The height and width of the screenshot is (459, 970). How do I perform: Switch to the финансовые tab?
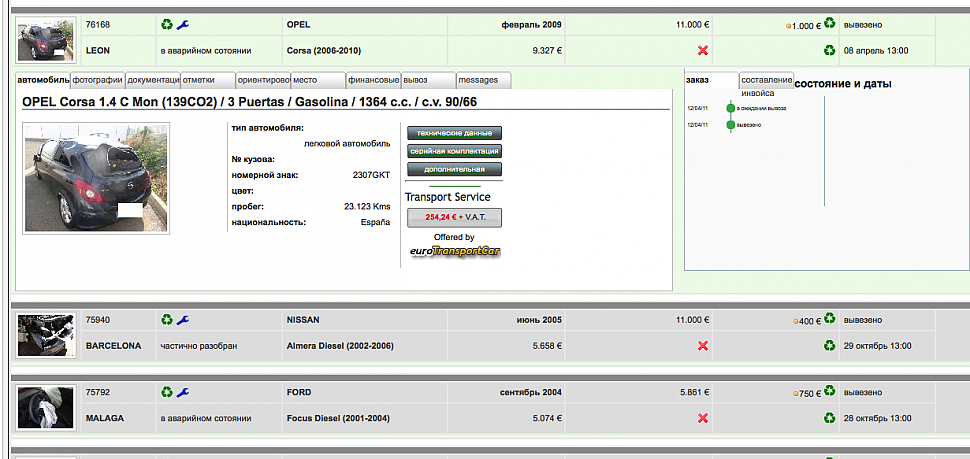(373, 80)
